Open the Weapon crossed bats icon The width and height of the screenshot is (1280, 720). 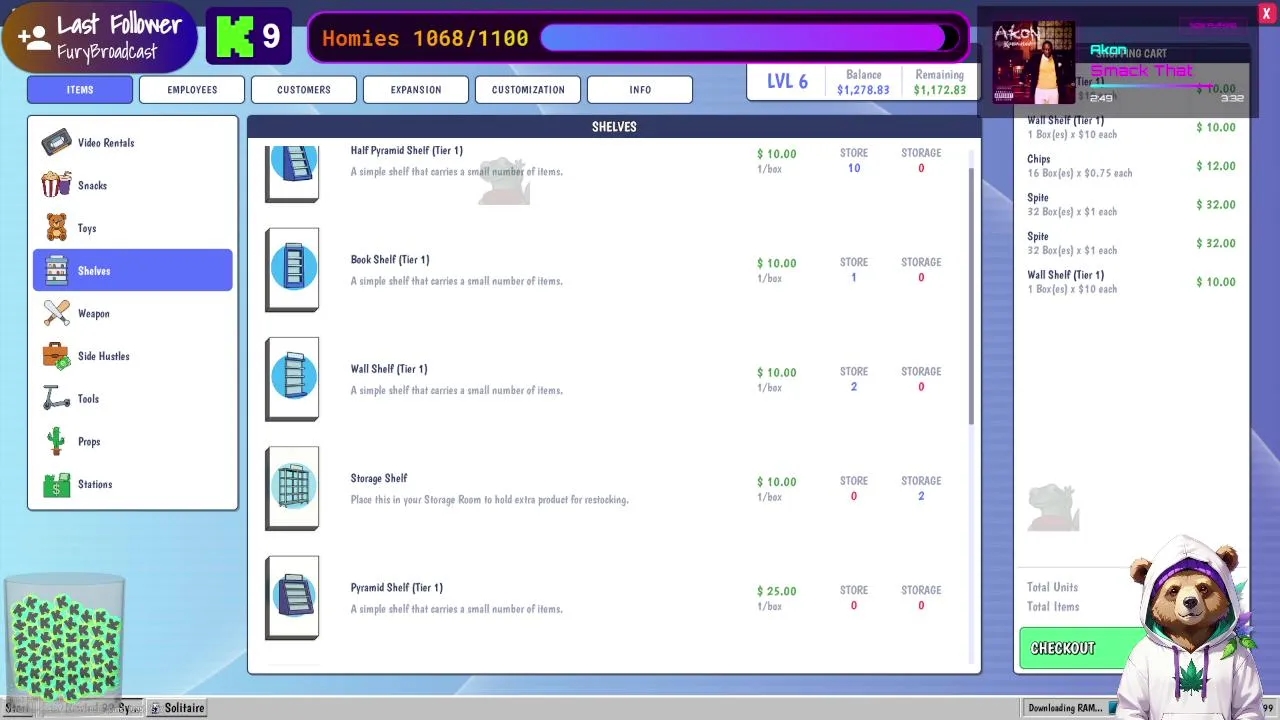(56, 313)
